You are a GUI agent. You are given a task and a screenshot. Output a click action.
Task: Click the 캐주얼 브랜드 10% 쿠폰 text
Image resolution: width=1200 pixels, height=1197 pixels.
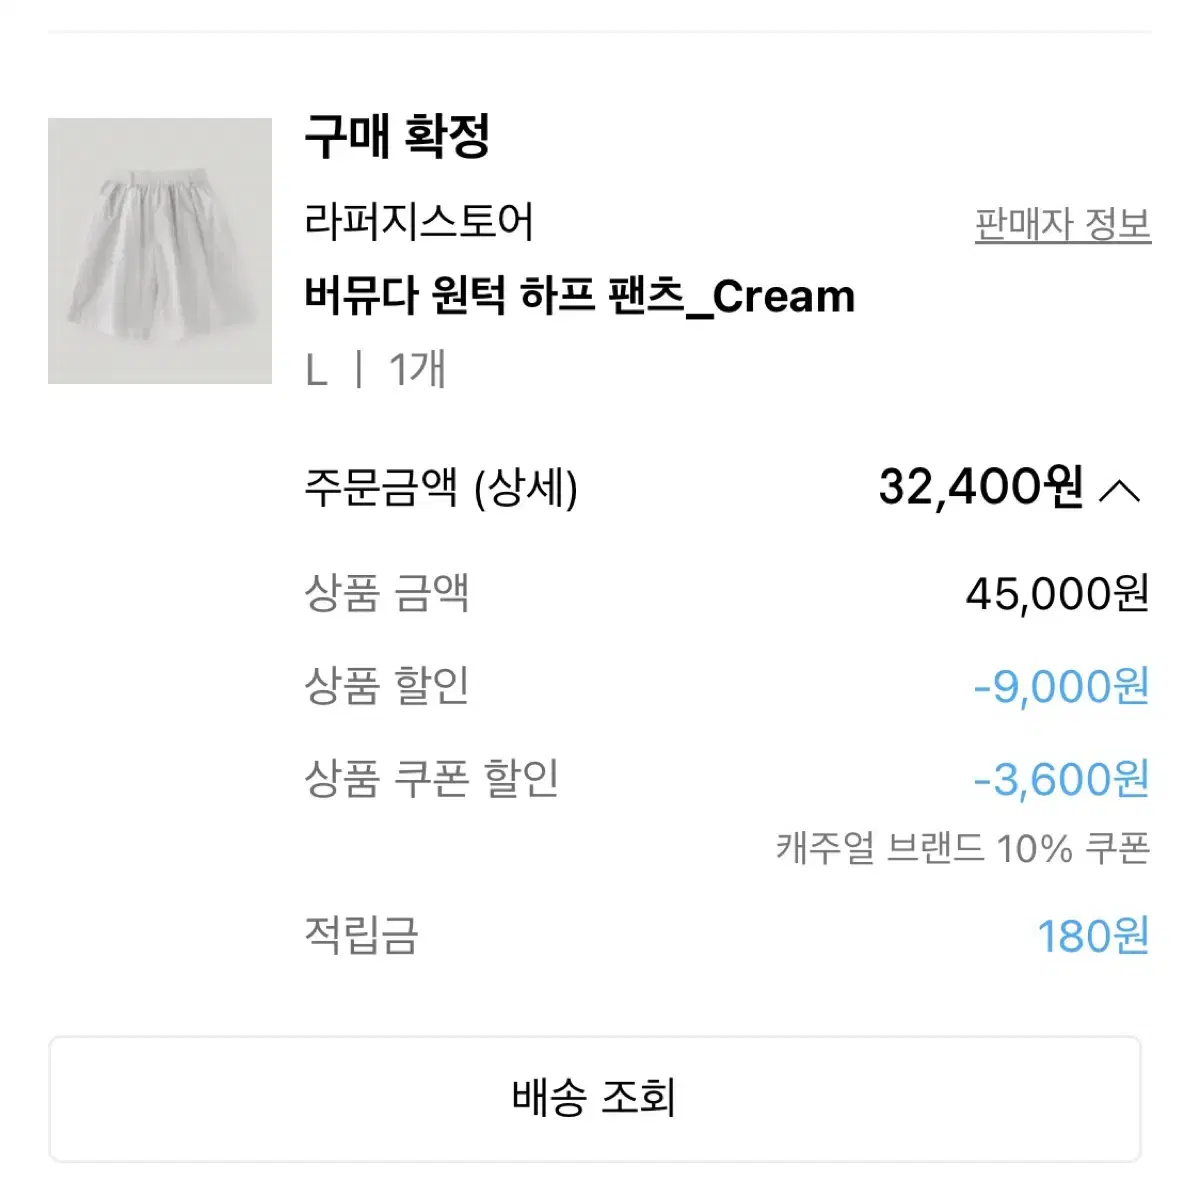point(963,849)
